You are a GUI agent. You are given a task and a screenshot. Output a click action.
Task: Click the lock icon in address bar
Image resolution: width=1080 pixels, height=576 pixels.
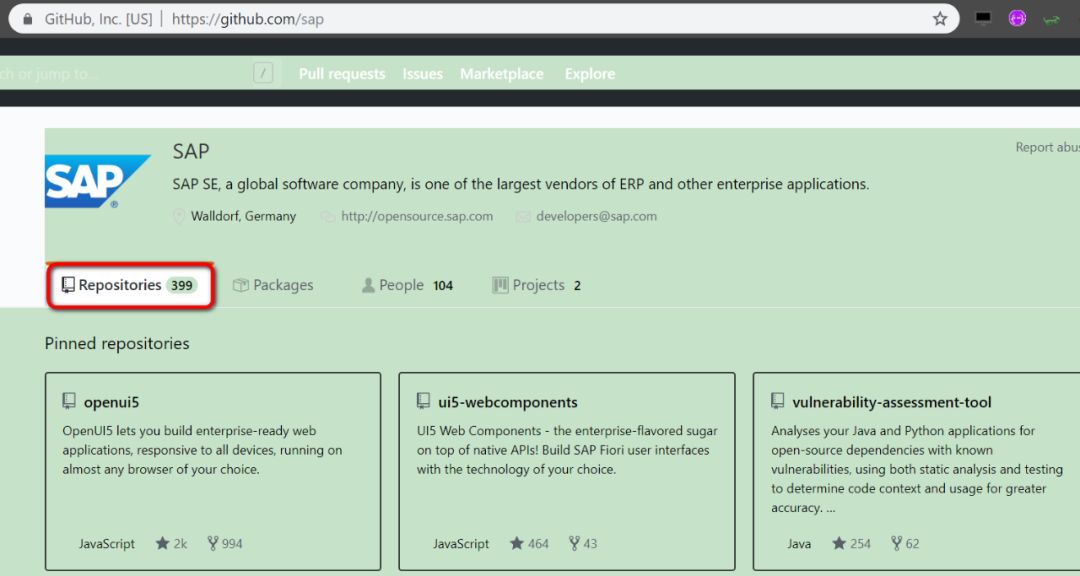point(28,19)
